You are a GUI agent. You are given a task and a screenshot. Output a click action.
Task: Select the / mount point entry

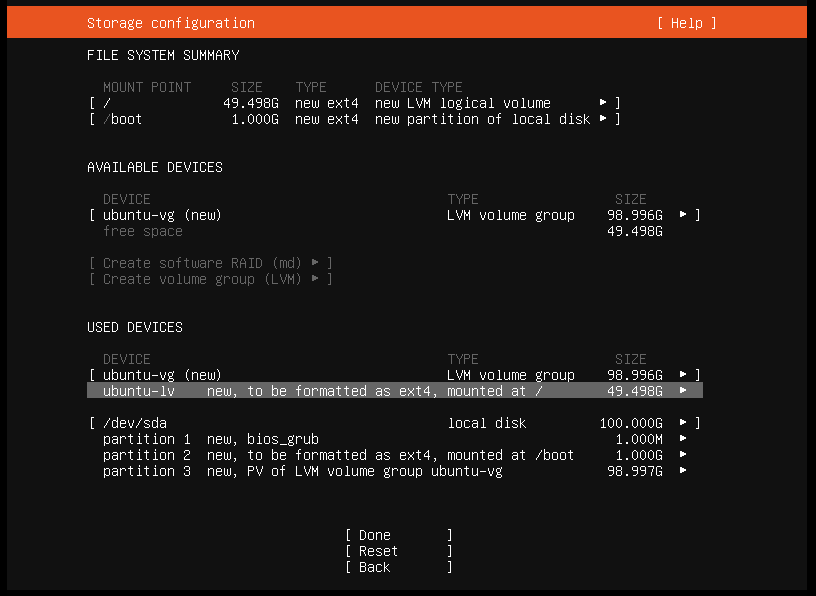107,103
